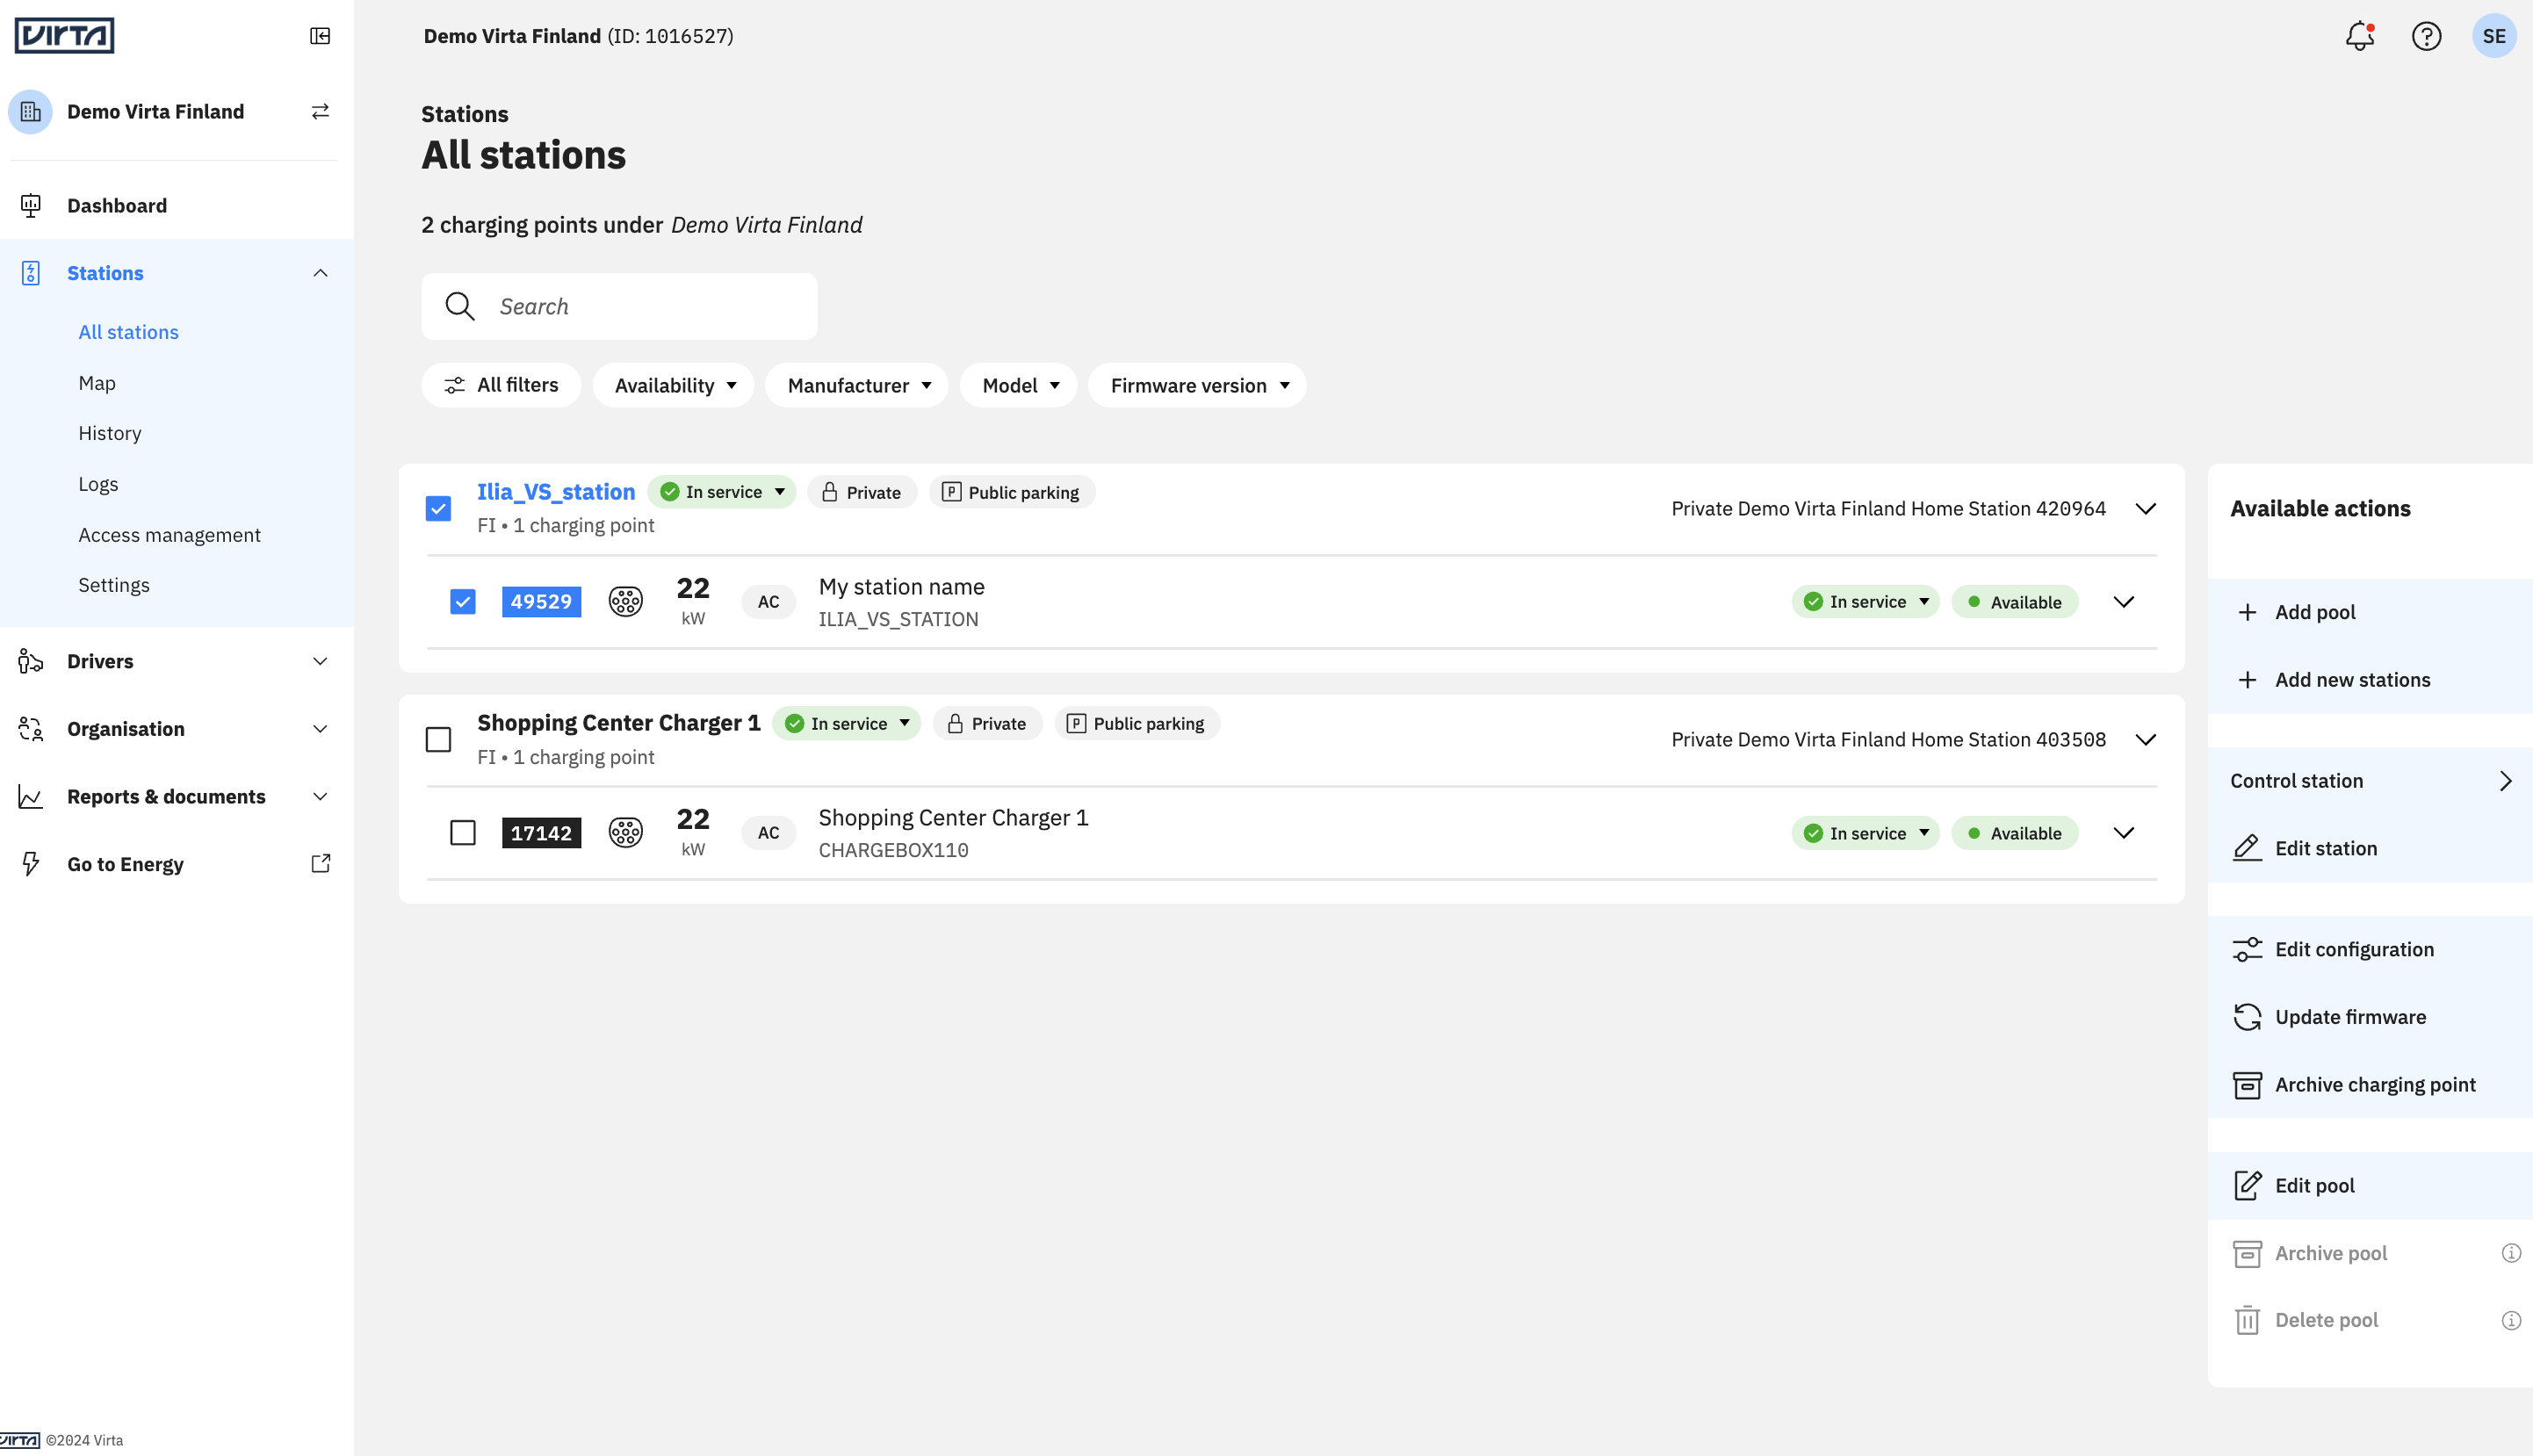
Task: Click the Organisation icon in the sidebar
Action: [30, 729]
